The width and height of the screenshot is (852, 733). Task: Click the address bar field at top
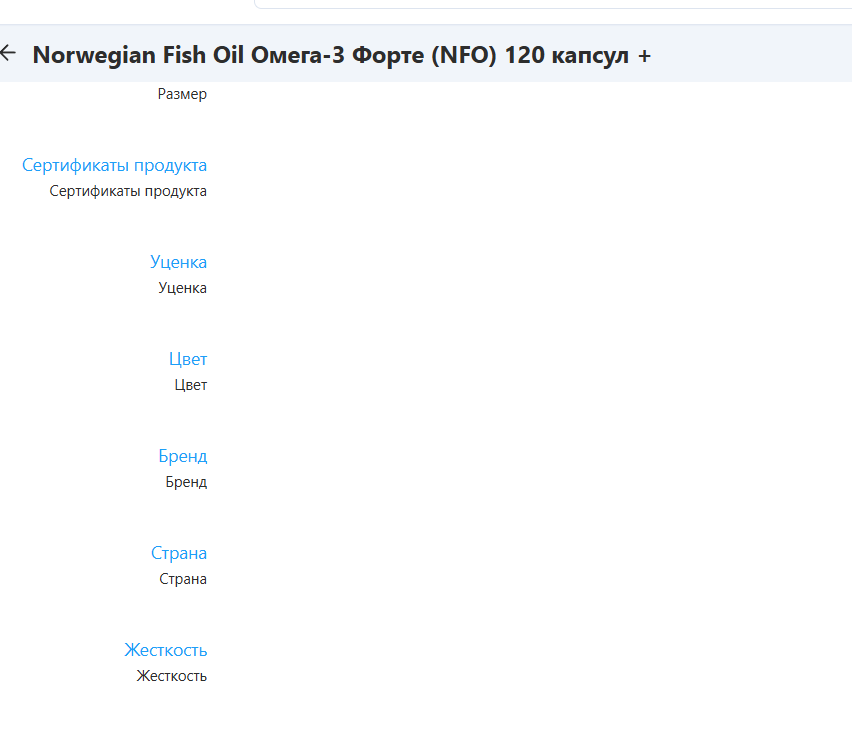point(552,4)
